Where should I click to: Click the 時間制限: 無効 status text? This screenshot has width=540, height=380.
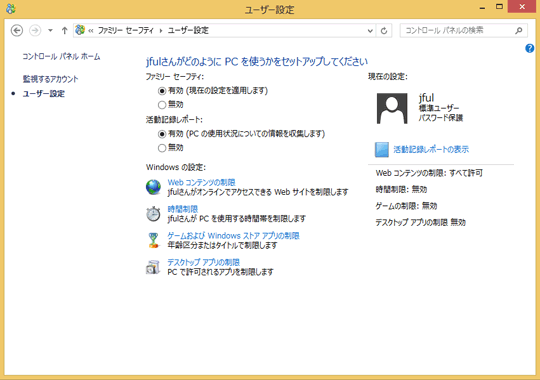pos(401,189)
